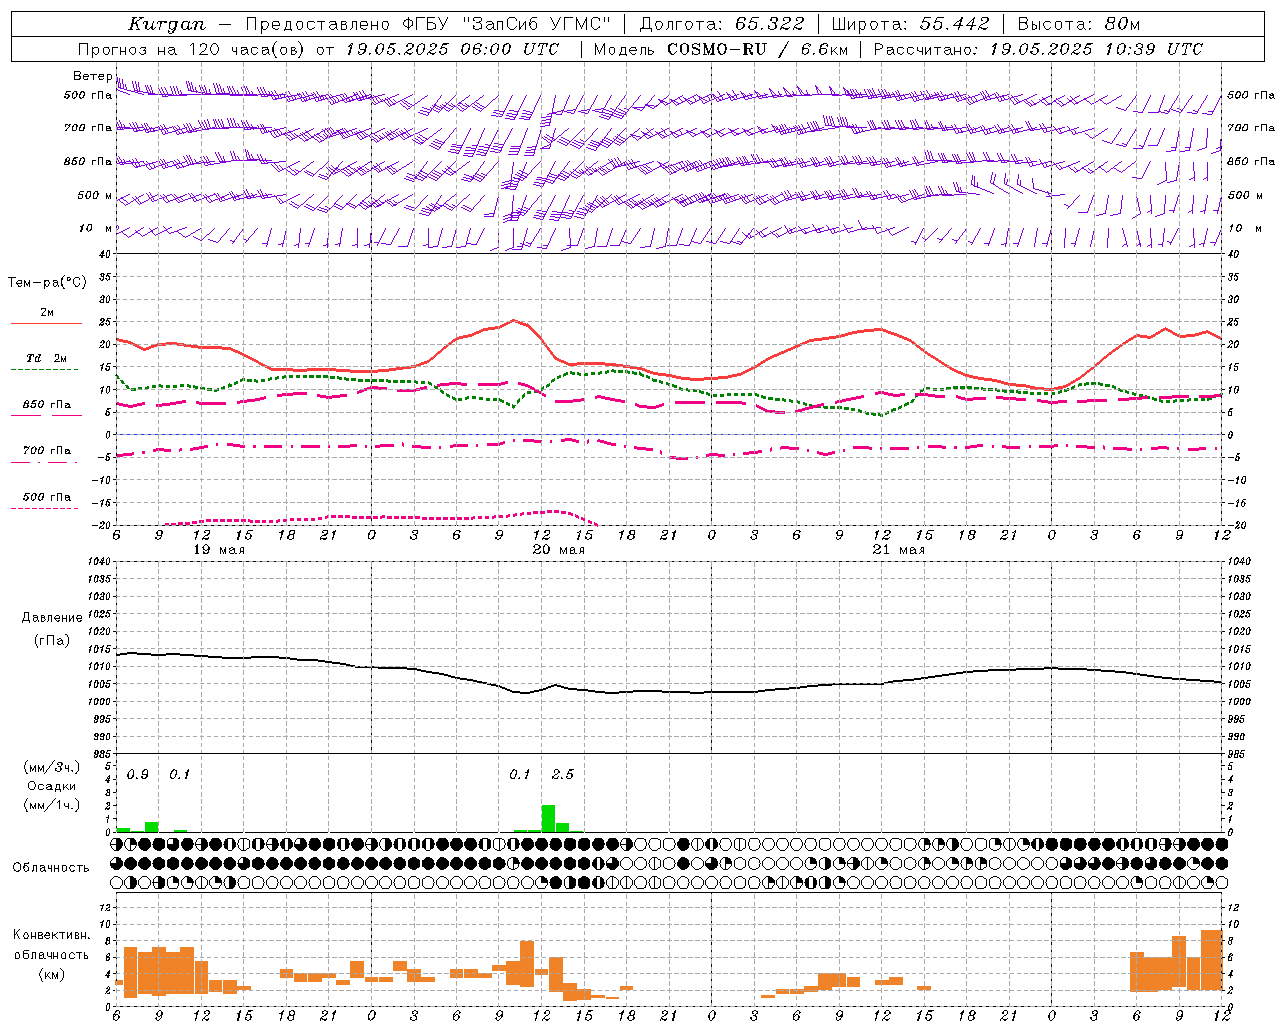Click the "Конвективн." convective cloud label
This screenshot has width=1280, height=1024.
[51, 935]
